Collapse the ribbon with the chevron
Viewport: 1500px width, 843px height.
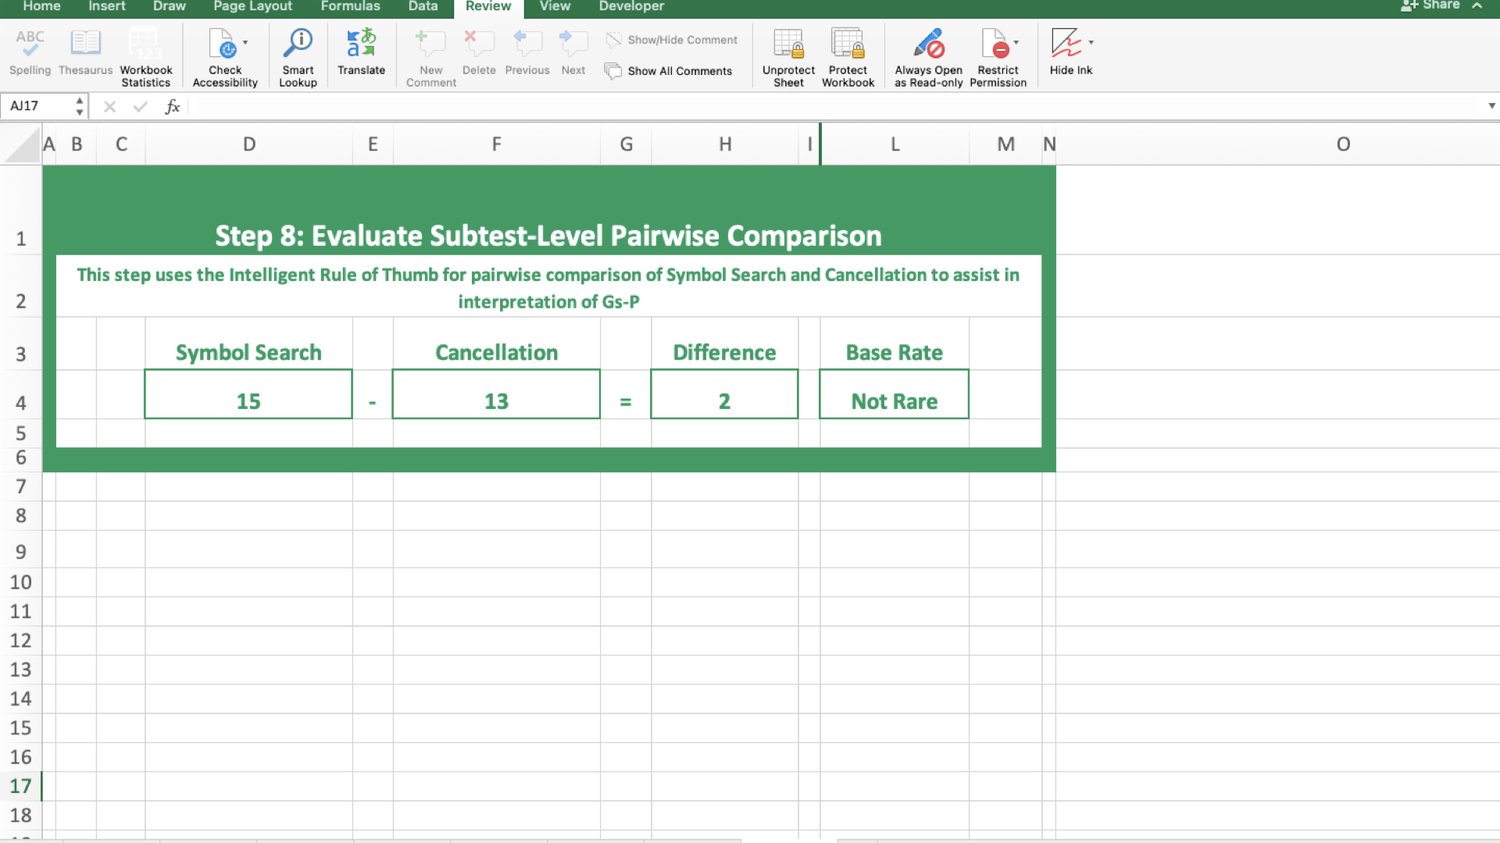point(1477,6)
